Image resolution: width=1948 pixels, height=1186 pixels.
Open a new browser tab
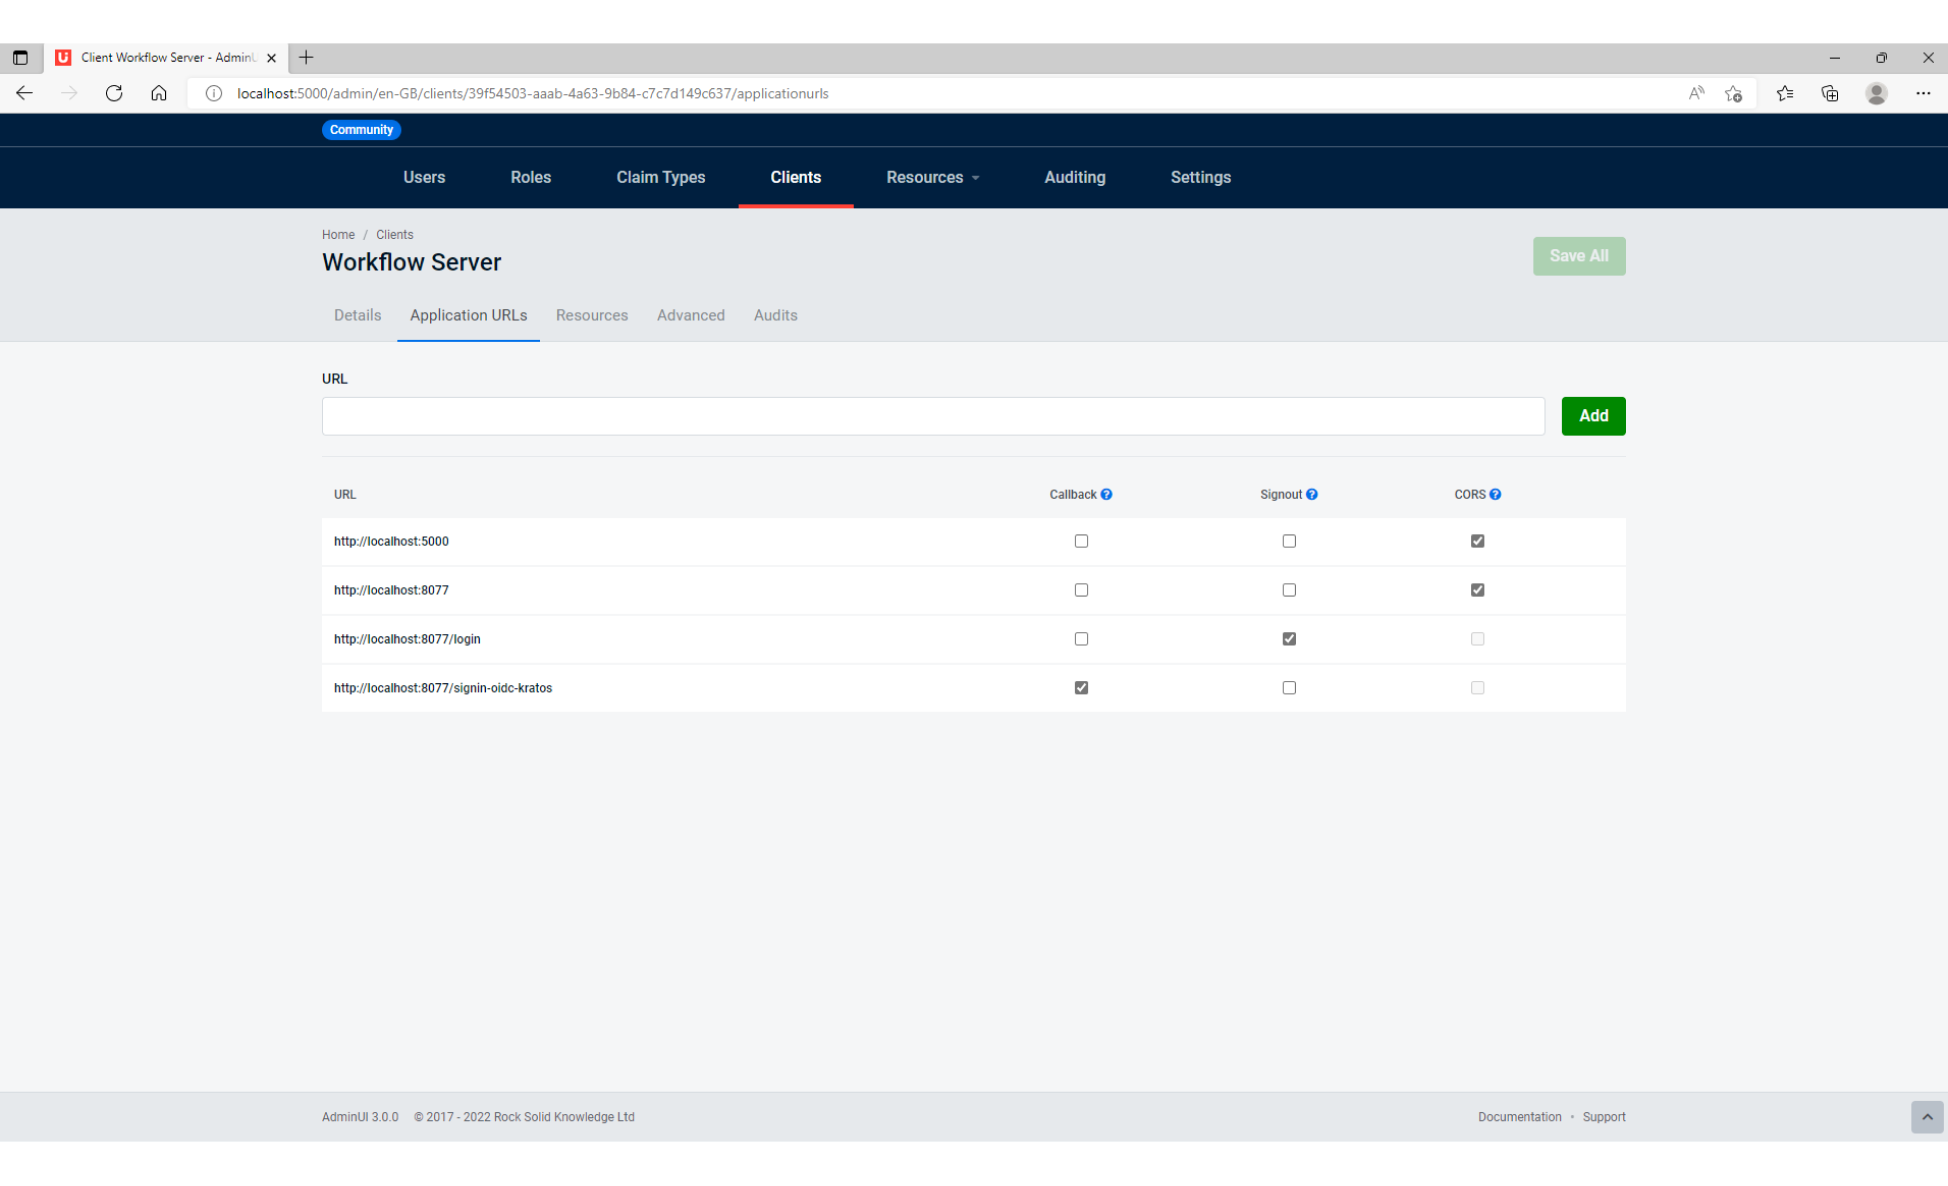point(306,58)
